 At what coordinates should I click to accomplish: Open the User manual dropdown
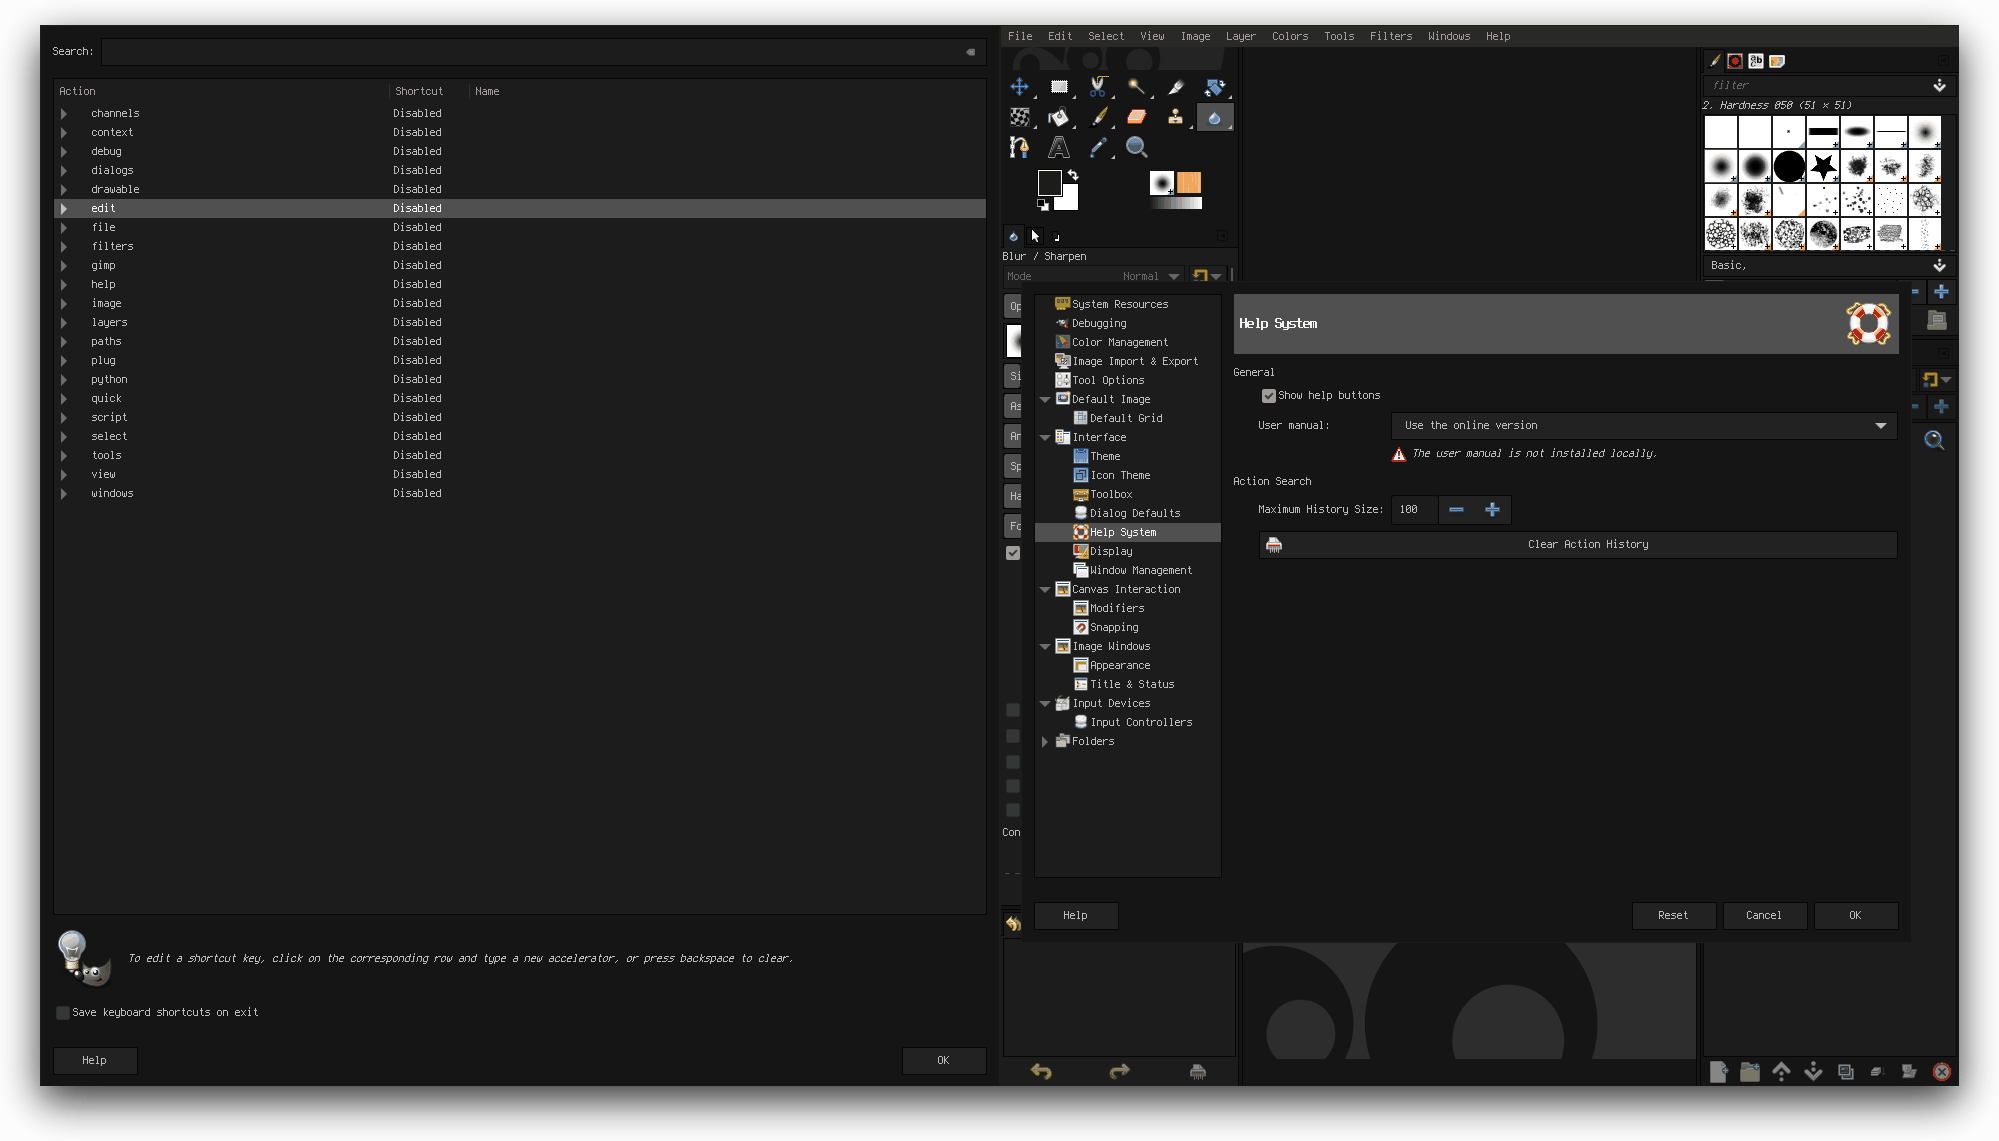click(x=1643, y=426)
